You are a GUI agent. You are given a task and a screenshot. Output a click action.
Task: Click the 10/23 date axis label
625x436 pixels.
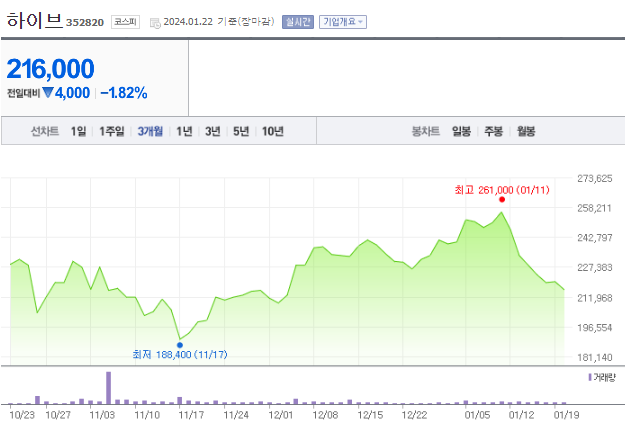(x=22, y=415)
